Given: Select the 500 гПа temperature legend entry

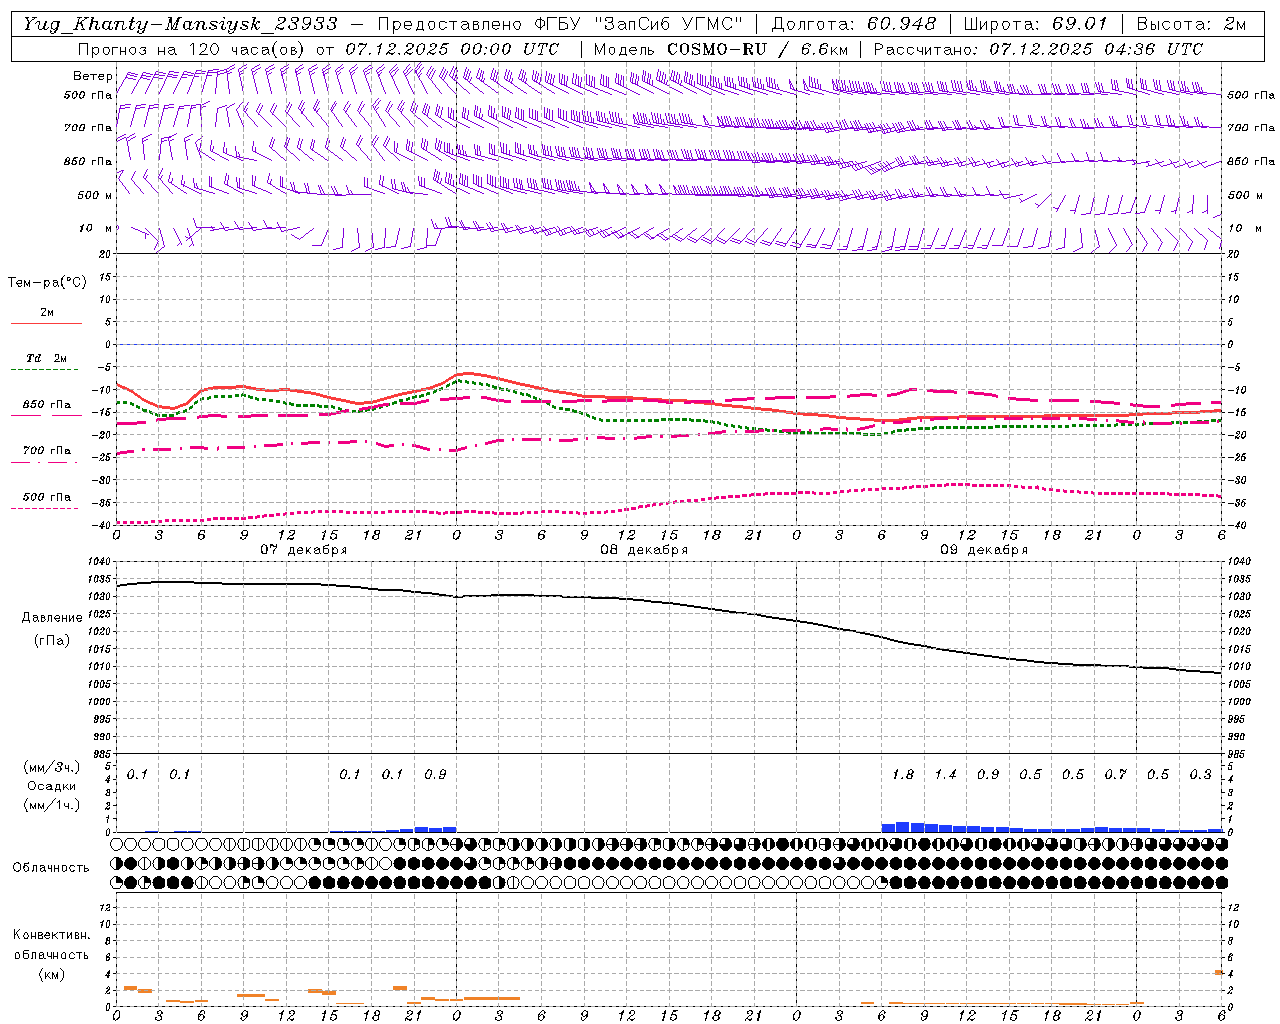Looking at the screenshot, I should [47, 497].
